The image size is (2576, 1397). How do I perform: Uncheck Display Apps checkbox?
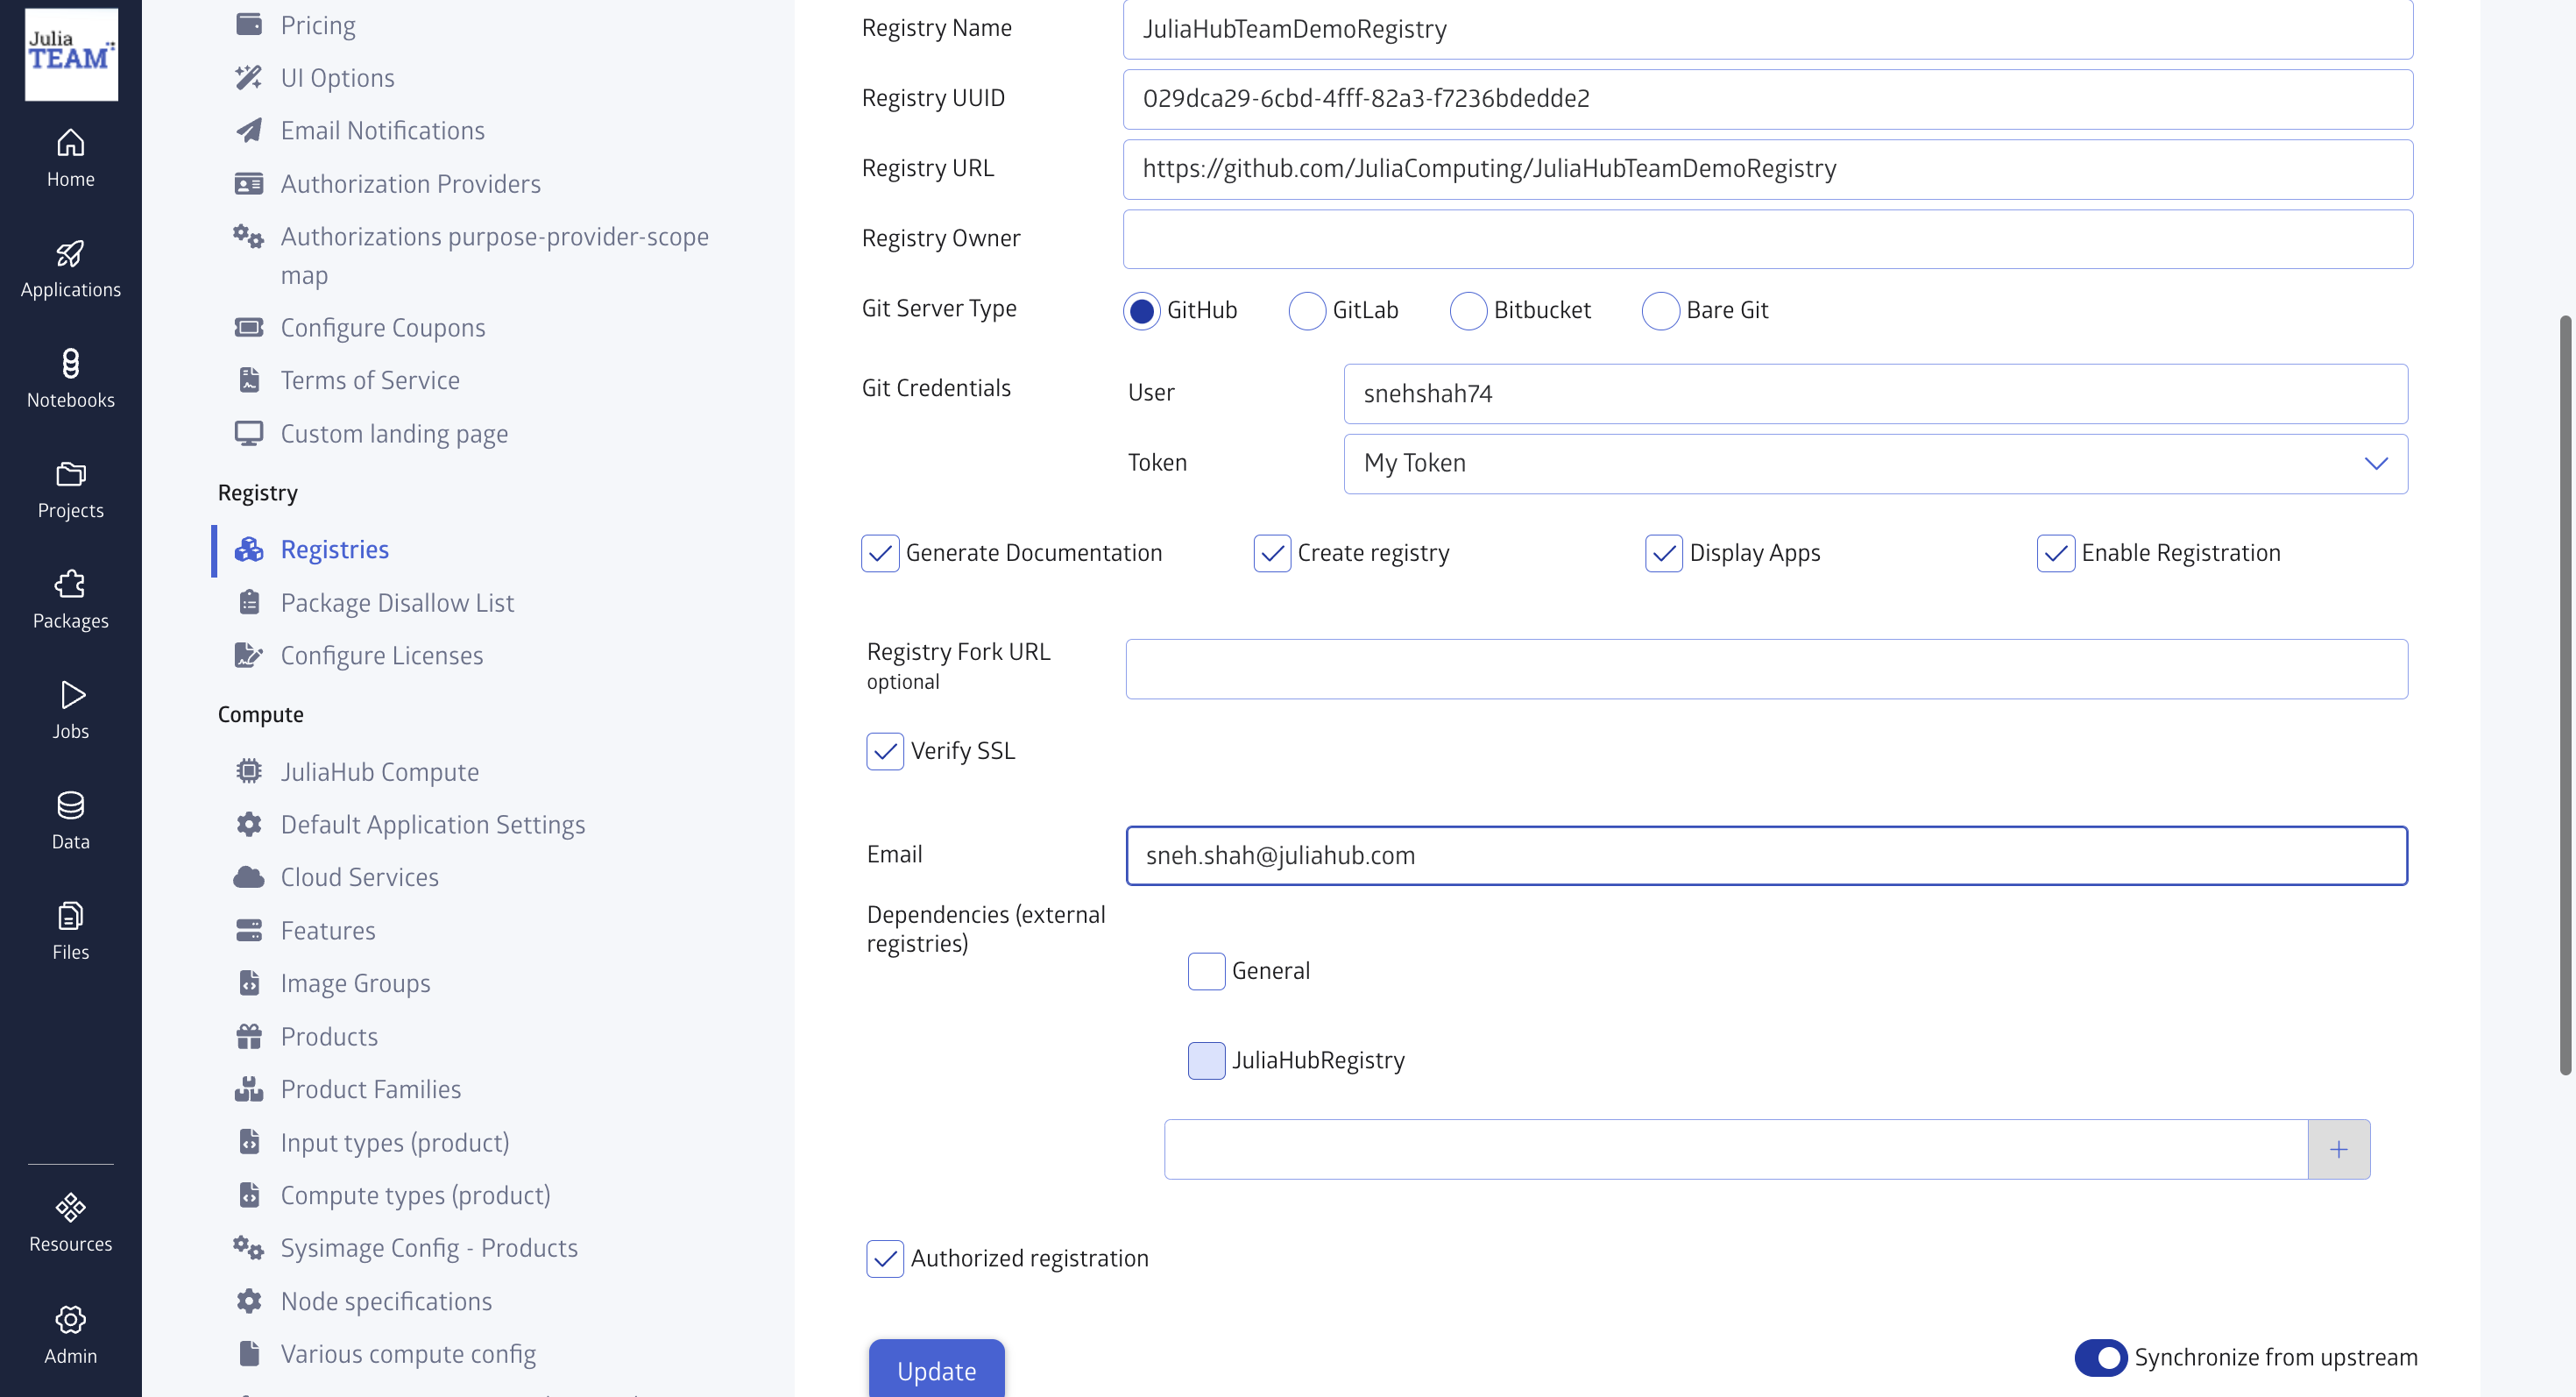[1664, 553]
